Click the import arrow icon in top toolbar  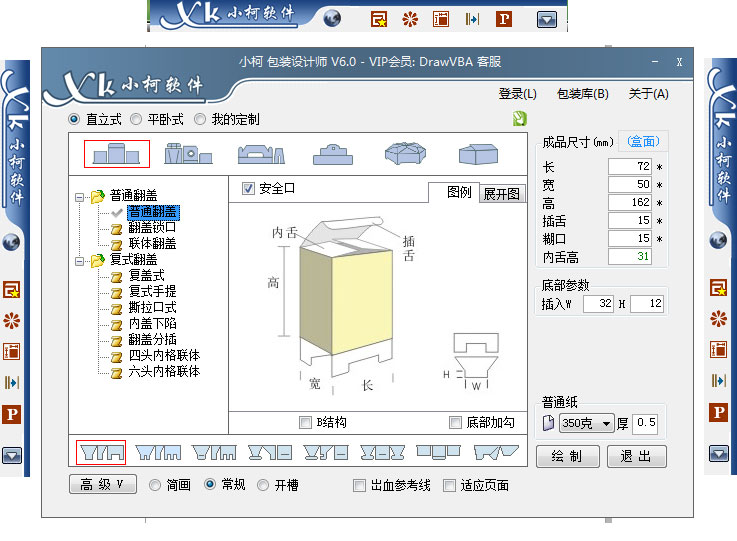pyautogui.click(x=472, y=19)
